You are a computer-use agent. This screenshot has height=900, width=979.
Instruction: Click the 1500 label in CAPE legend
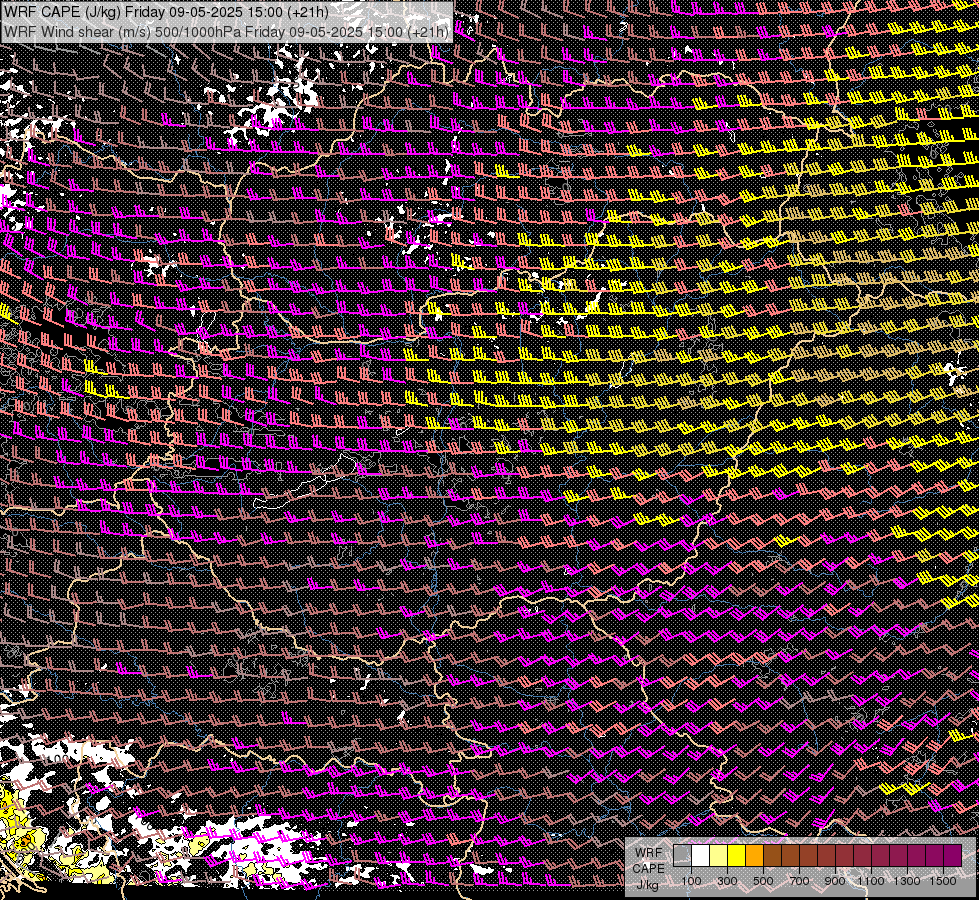(x=943, y=881)
